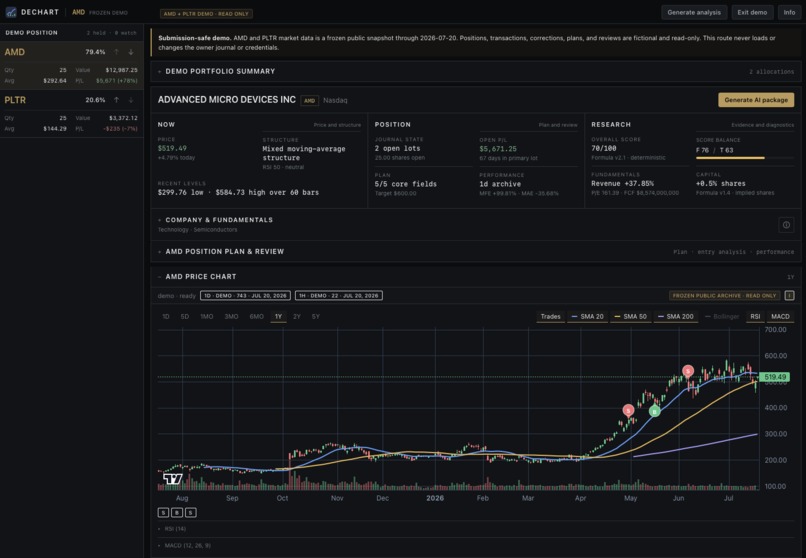Click the 1H Demo 22 dataset badge
Viewport: 806px width, 558px height.
tap(339, 295)
